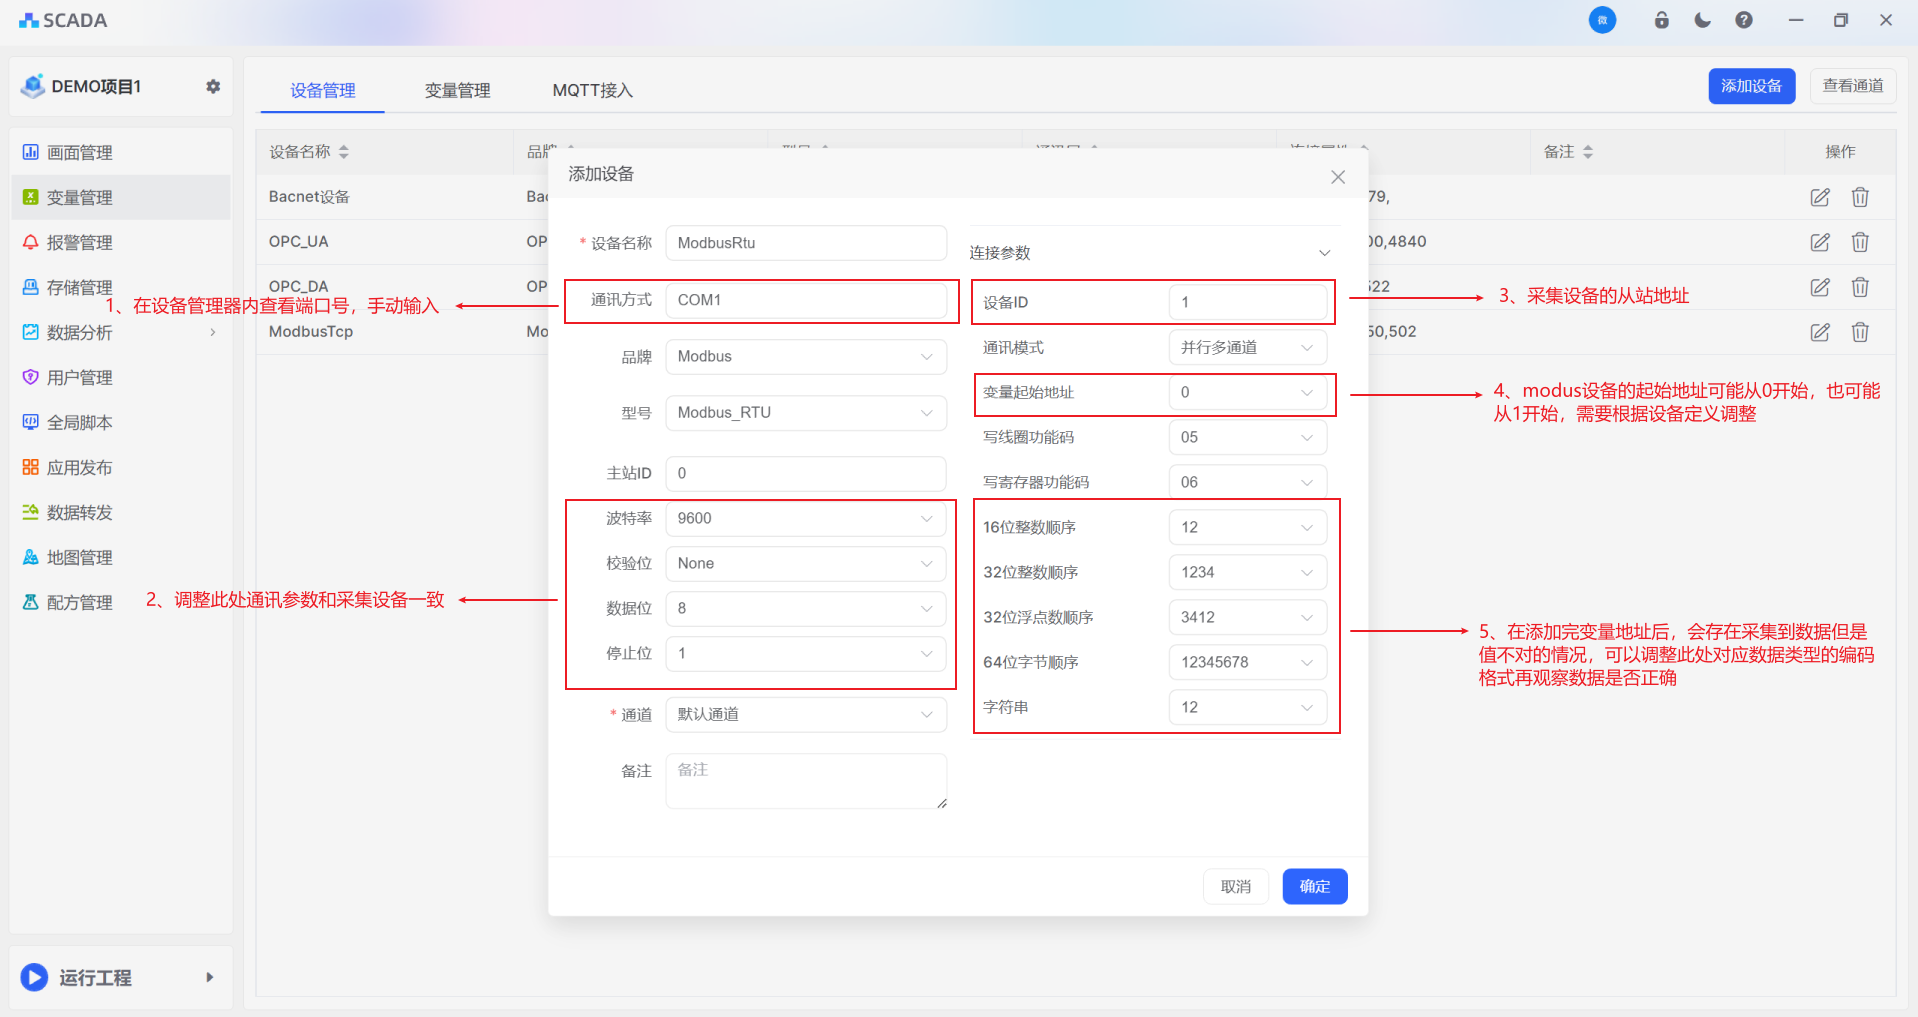Delete OPC_UA device with trash icon
This screenshot has height=1017, width=1918.
coord(1859,242)
